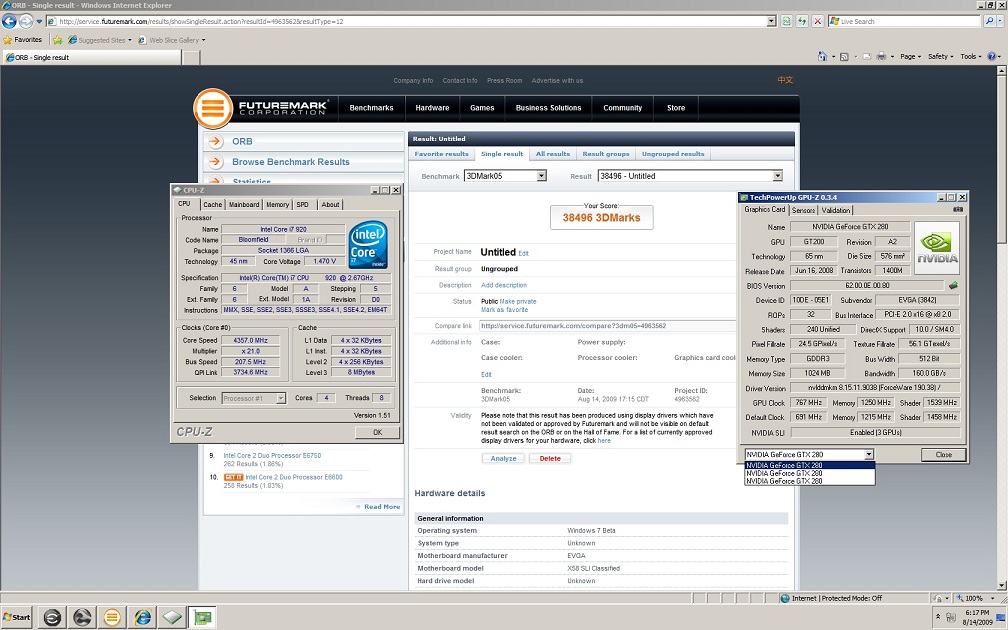Click the Live Search magnifier icon
The width and height of the screenshot is (1008, 630).
[989, 21]
